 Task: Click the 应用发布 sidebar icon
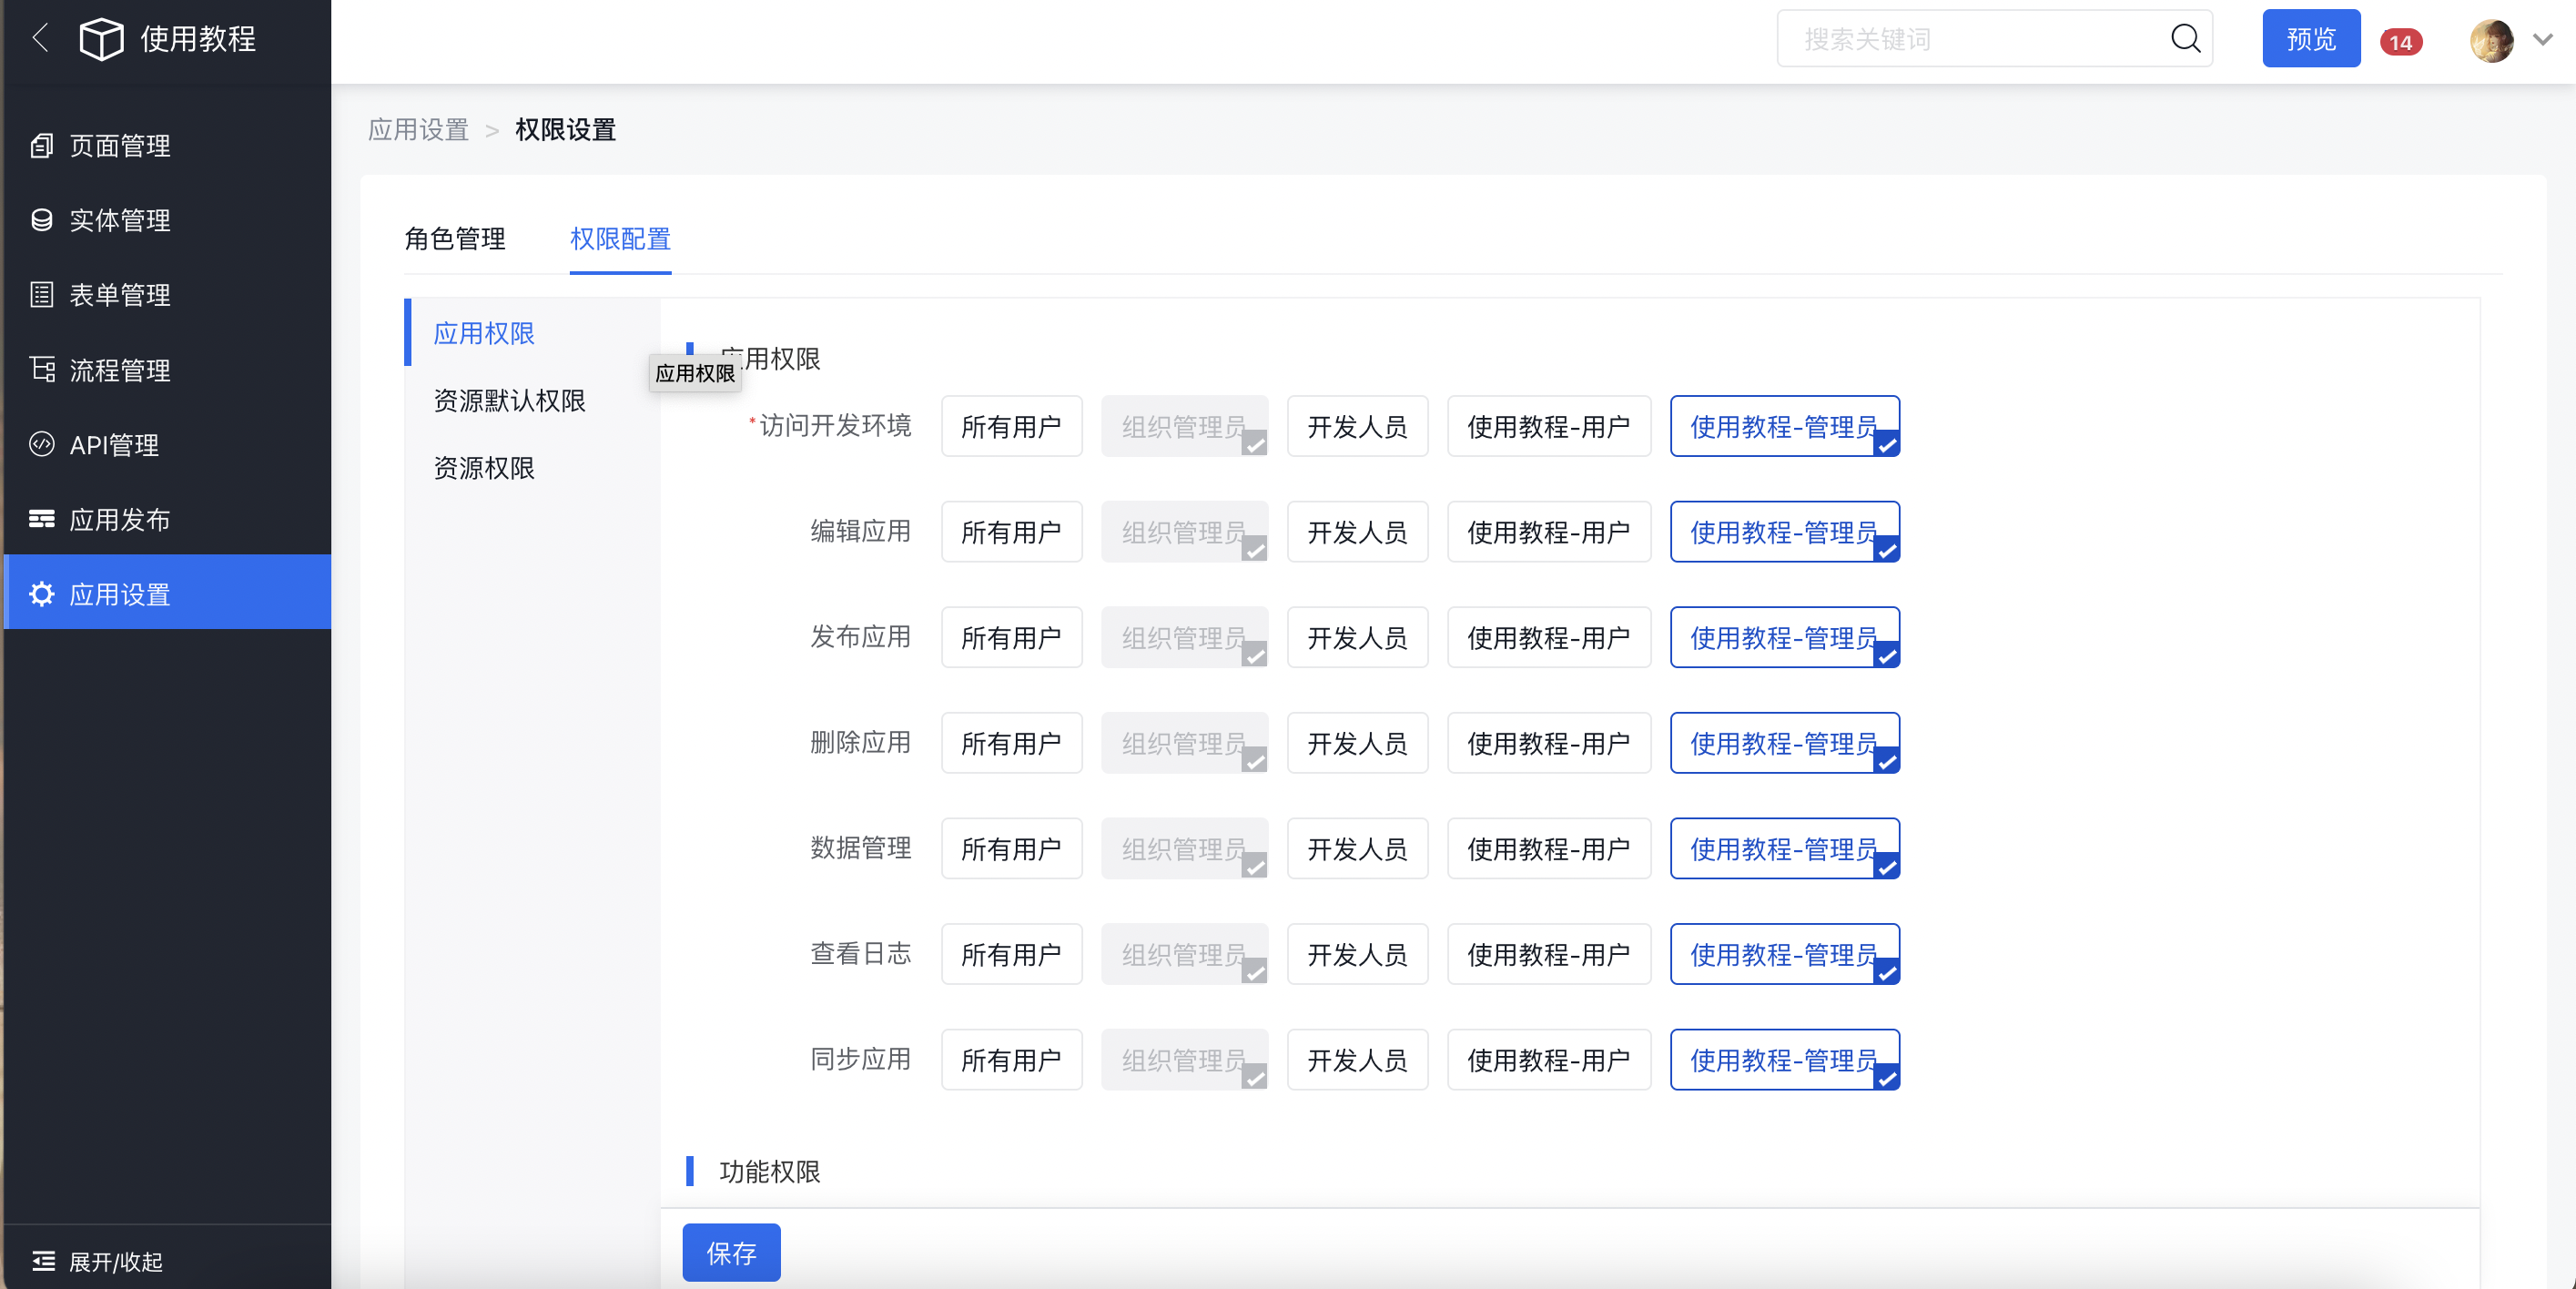[x=42, y=519]
